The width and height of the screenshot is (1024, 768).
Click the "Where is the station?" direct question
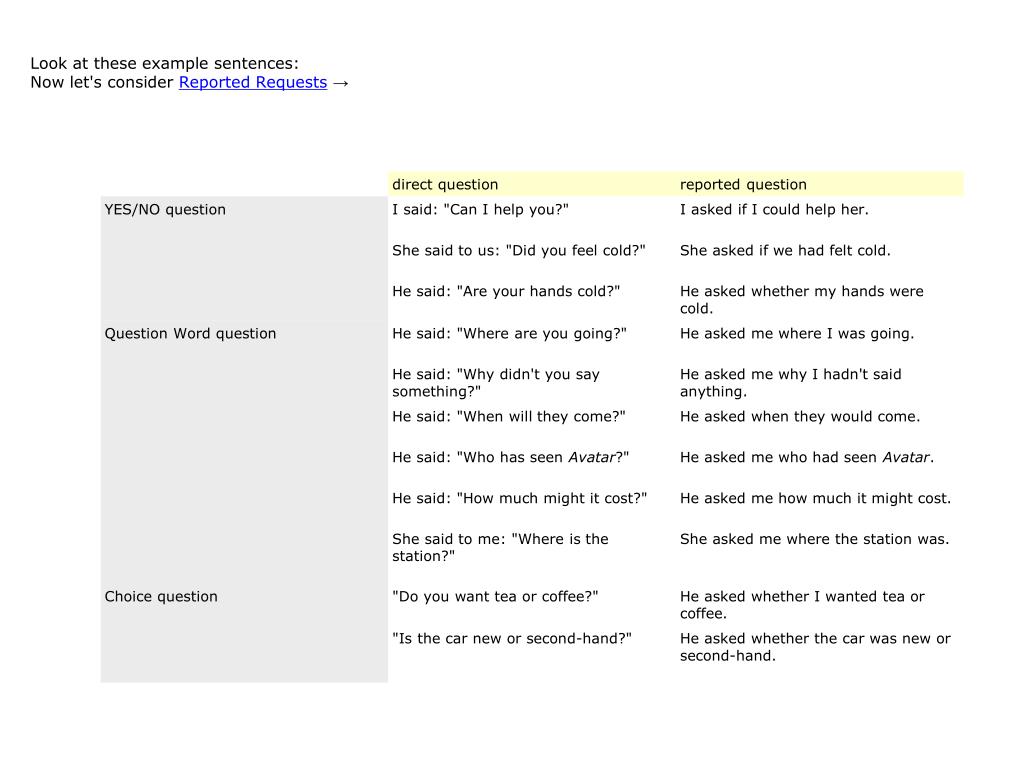[x=500, y=547]
